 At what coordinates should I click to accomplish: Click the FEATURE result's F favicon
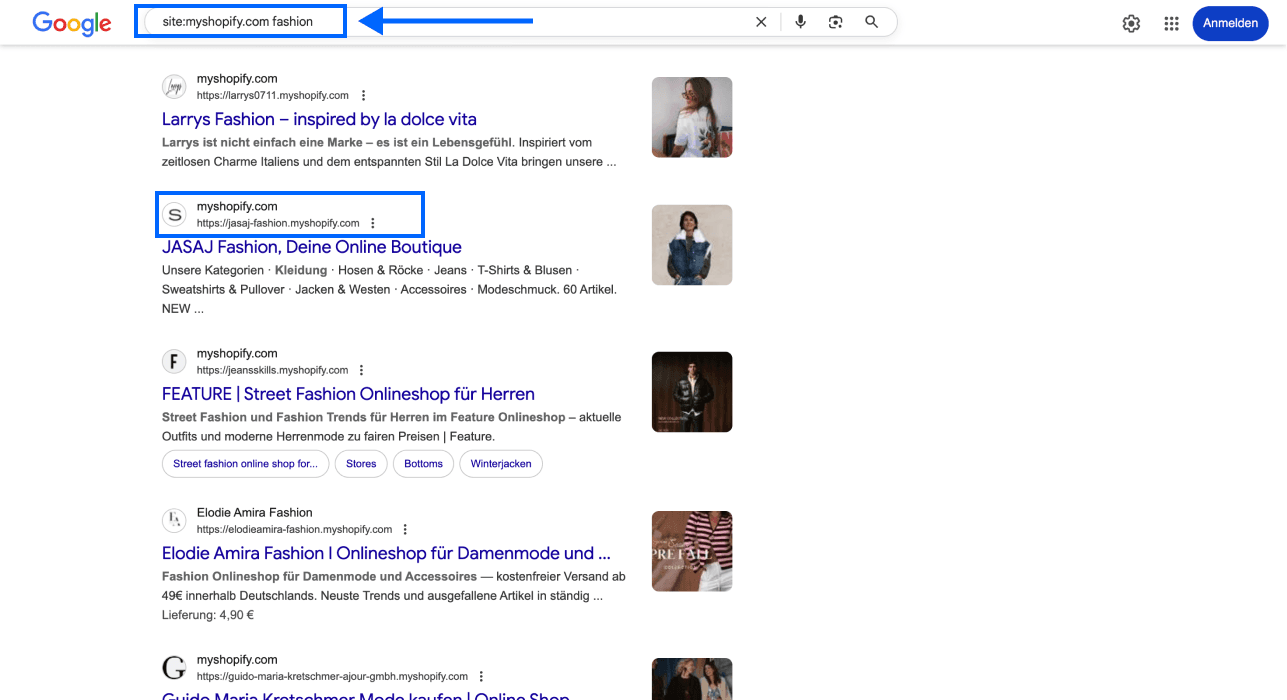coord(174,361)
